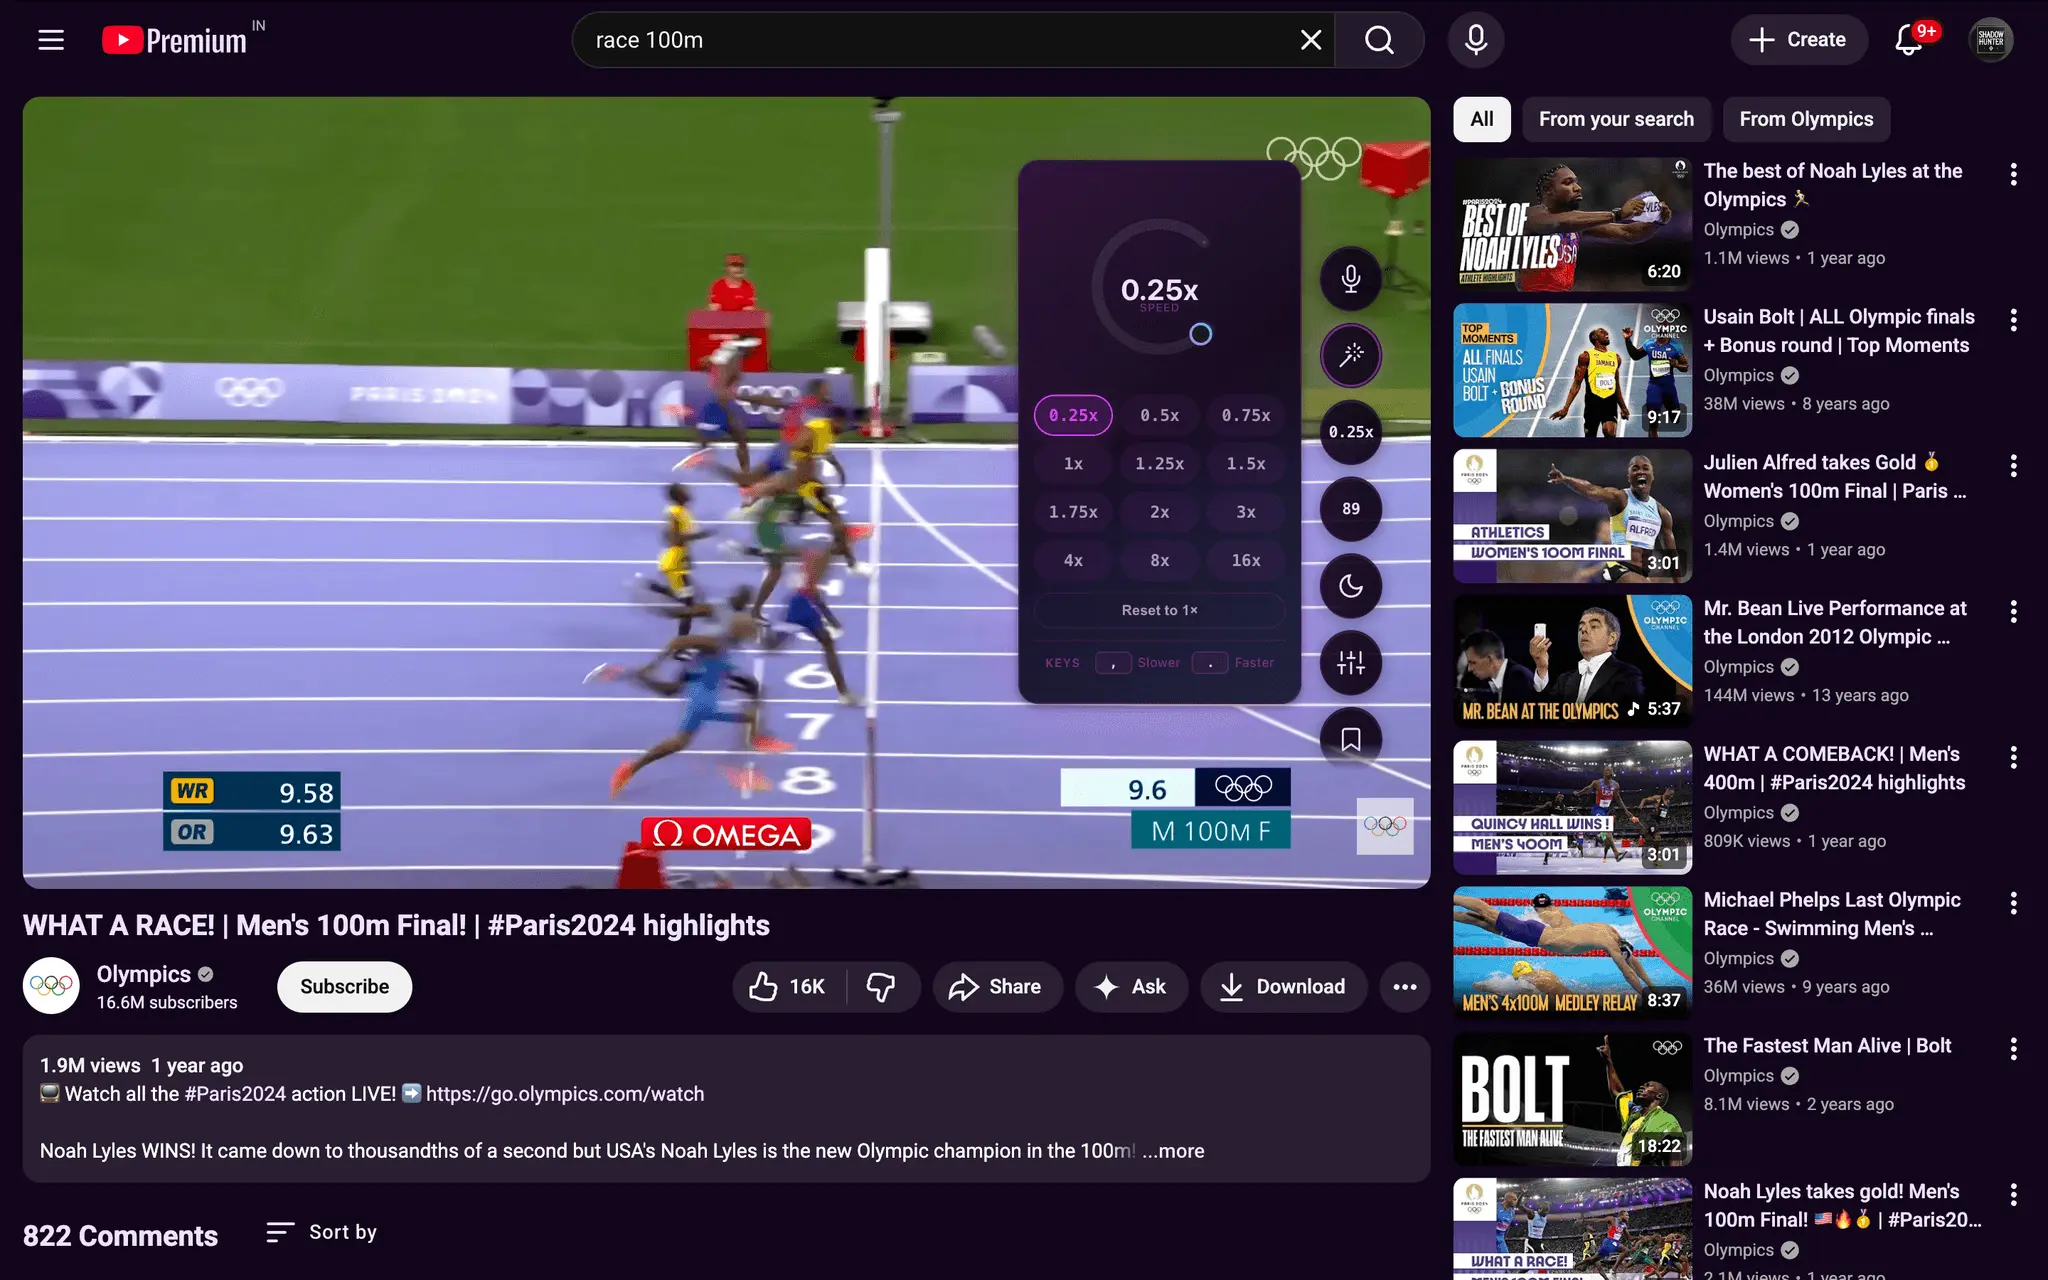Click the Ask button
Viewport: 2048px width, 1280px height.
[x=1131, y=987]
